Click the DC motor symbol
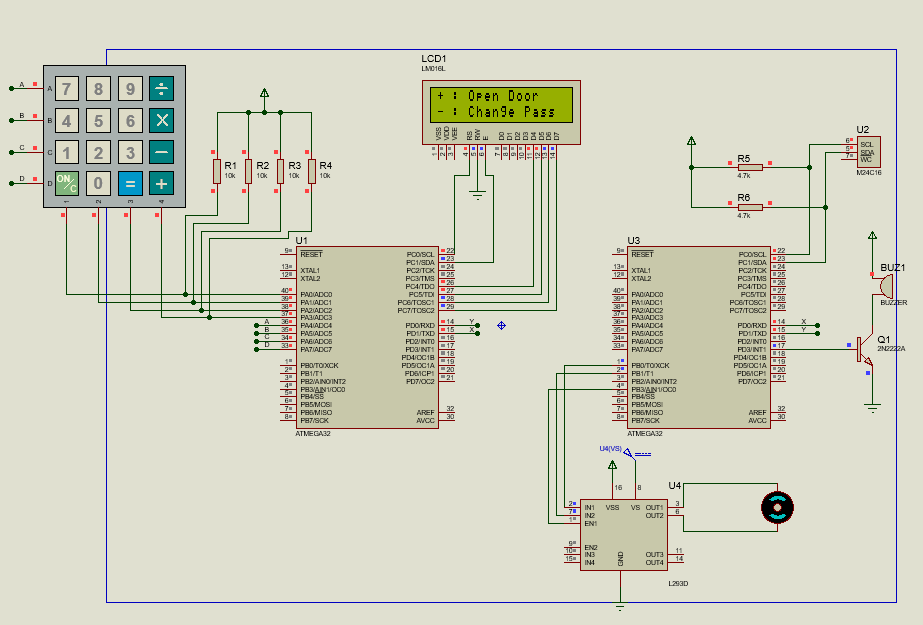 [x=777, y=508]
